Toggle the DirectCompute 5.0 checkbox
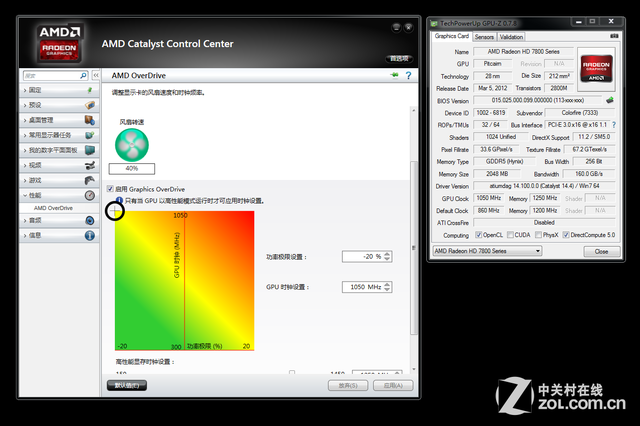Viewport: 640px width, 426px height. pyautogui.click(x=567, y=235)
